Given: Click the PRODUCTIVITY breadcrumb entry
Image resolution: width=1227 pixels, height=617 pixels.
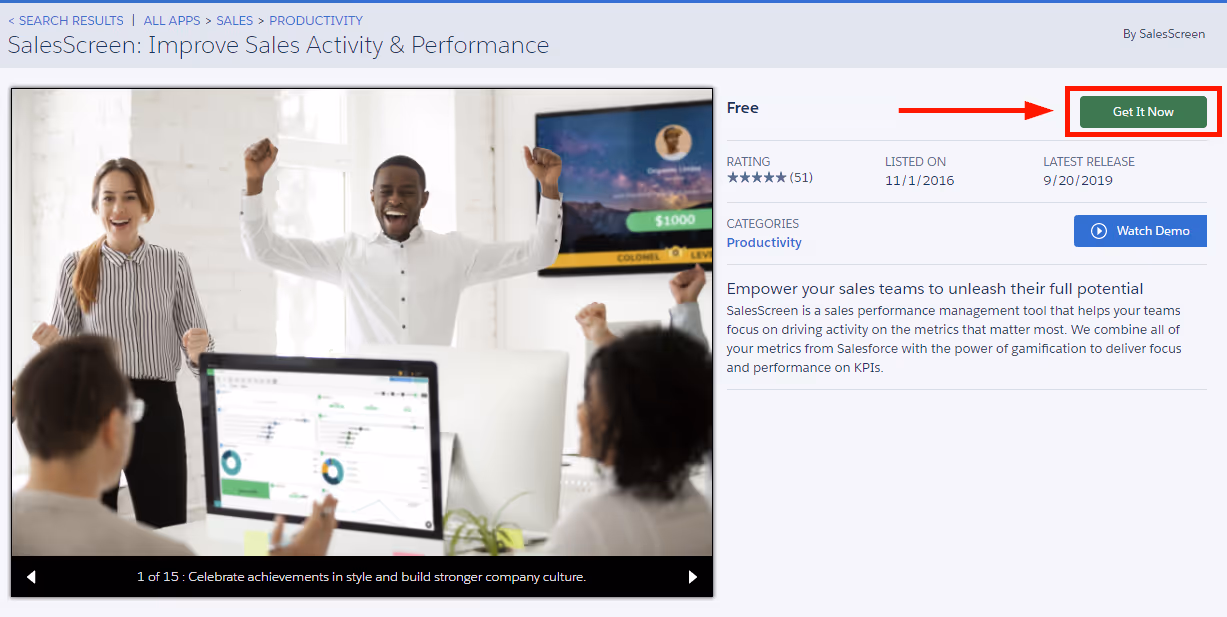Looking at the screenshot, I should (x=315, y=20).
